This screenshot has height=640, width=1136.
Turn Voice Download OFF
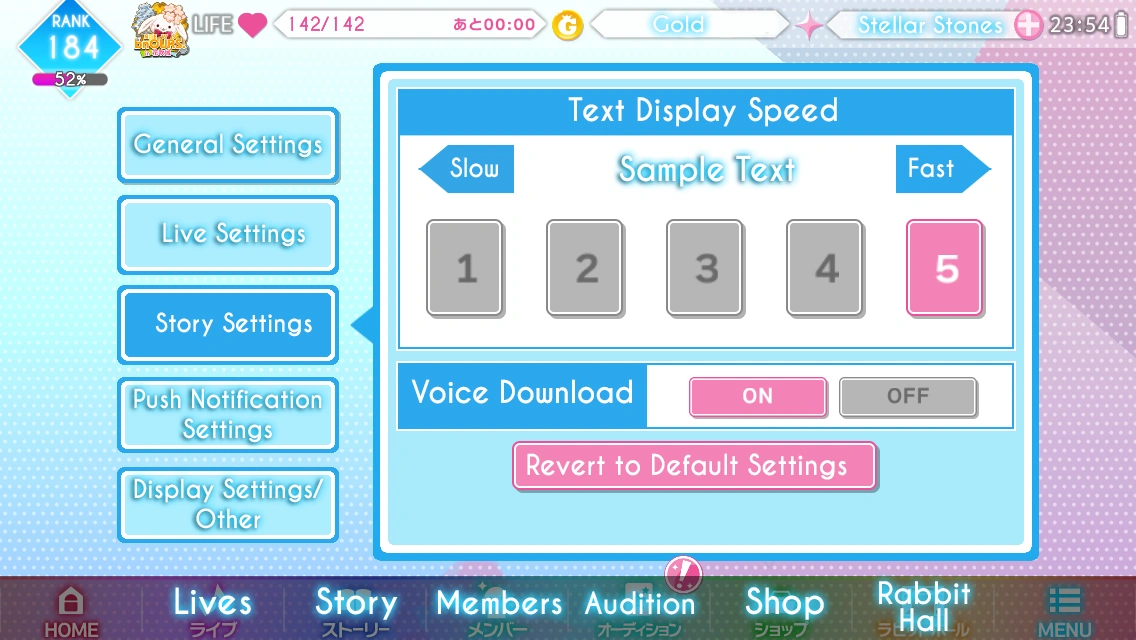point(908,396)
